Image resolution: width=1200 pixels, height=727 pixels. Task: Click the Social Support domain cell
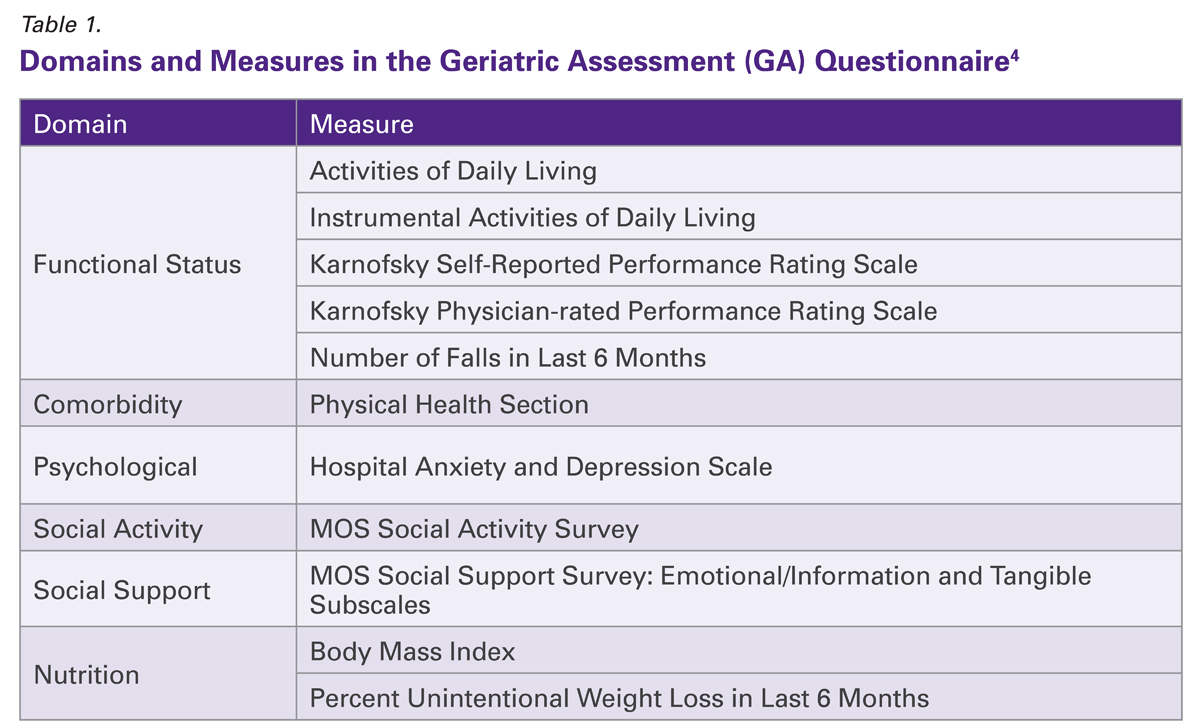(x=122, y=590)
